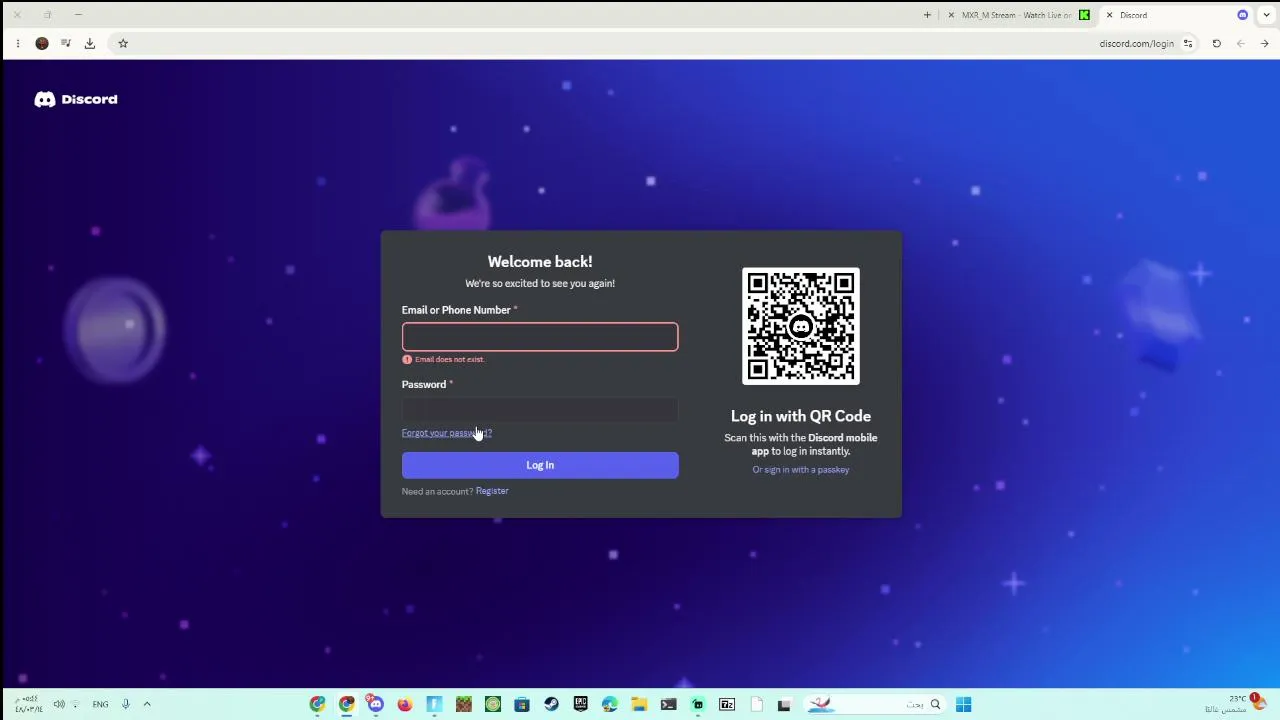Show hidden system tray icons chevron

(147, 704)
